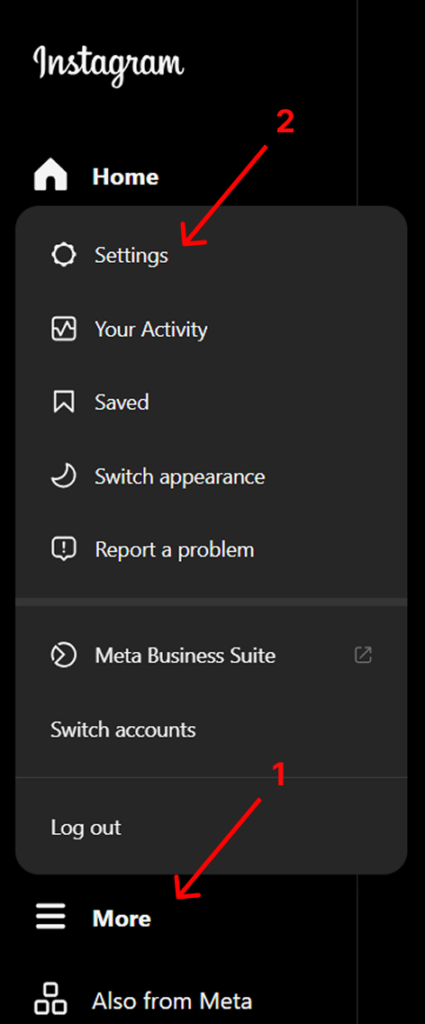425x1024 pixels.
Task: Click the Your Activity chart icon
Action: [63, 328]
